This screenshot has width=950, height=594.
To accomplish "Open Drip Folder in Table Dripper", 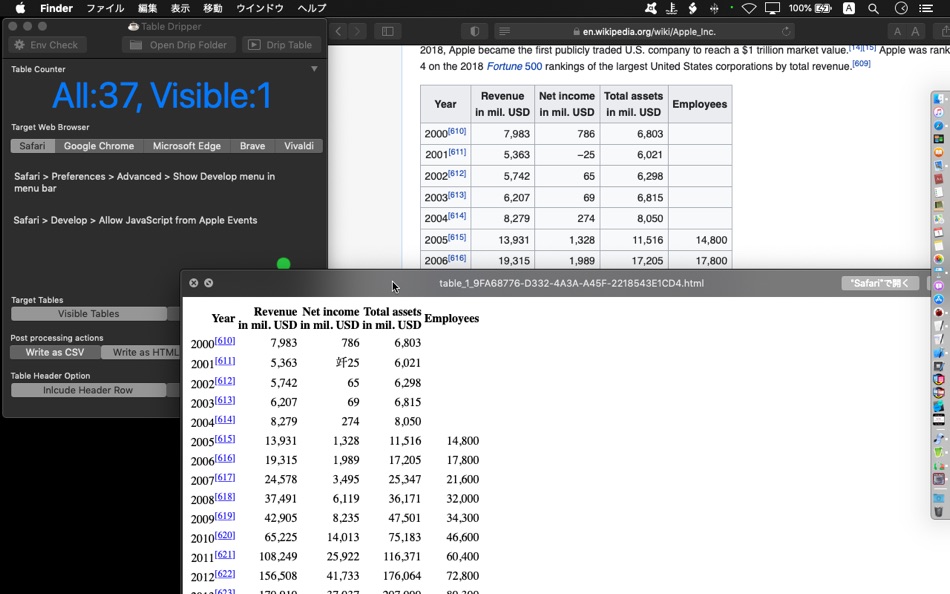I will pyautogui.click(x=179, y=45).
